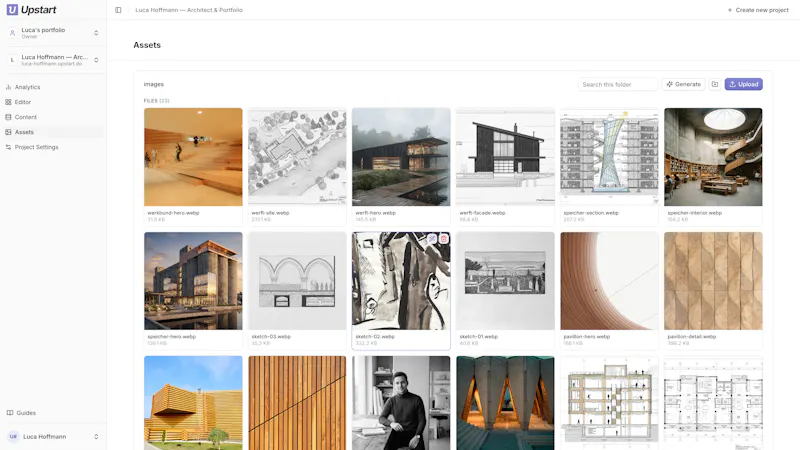Click the project letter L icon
Screen dimensions: 800x450
coord(12,60)
